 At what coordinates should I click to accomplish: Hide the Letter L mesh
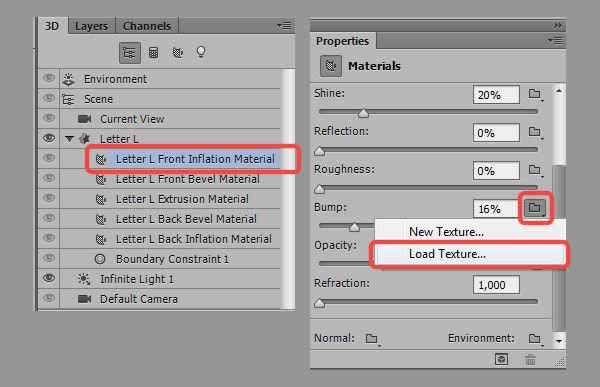pyautogui.click(x=49, y=138)
